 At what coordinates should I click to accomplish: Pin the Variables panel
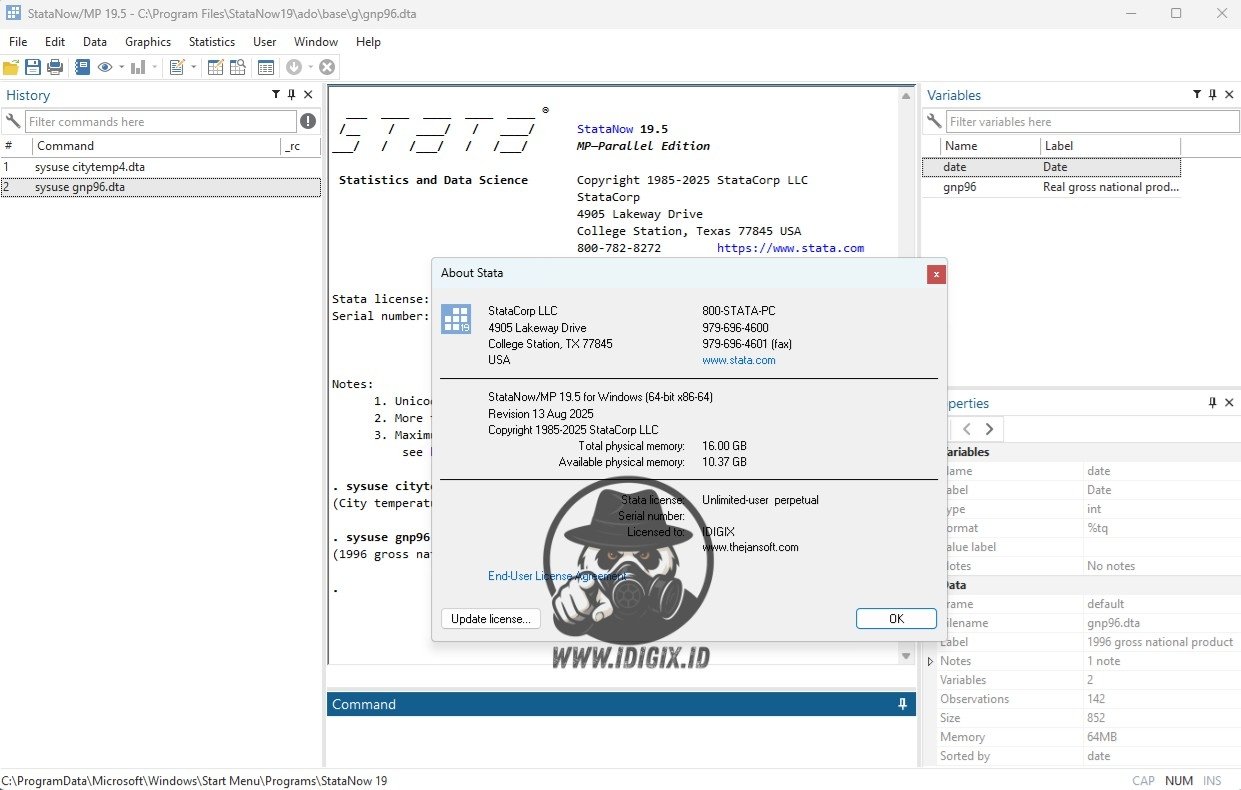tap(1213, 95)
